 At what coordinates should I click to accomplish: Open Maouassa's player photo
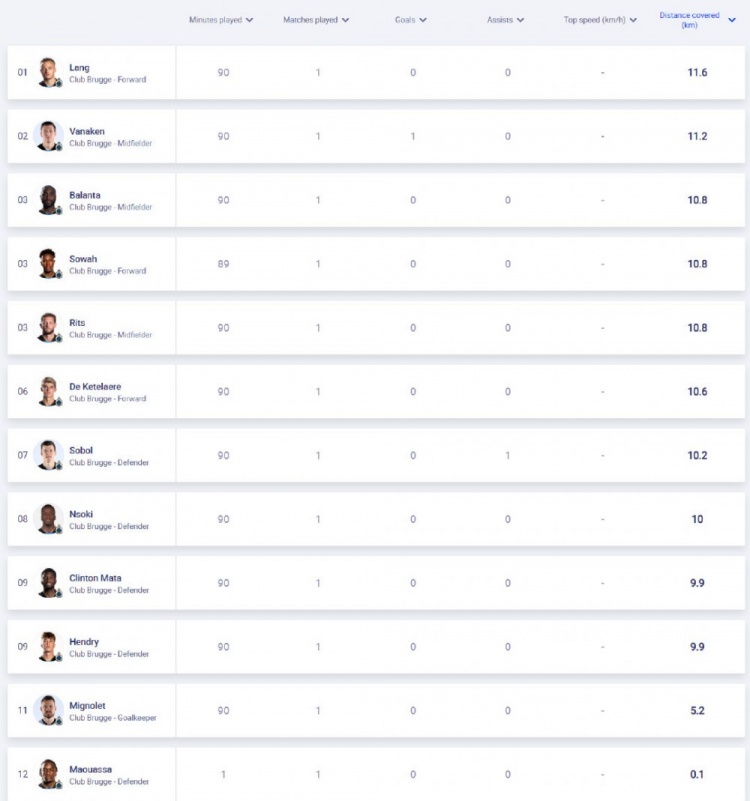point(49,774)
